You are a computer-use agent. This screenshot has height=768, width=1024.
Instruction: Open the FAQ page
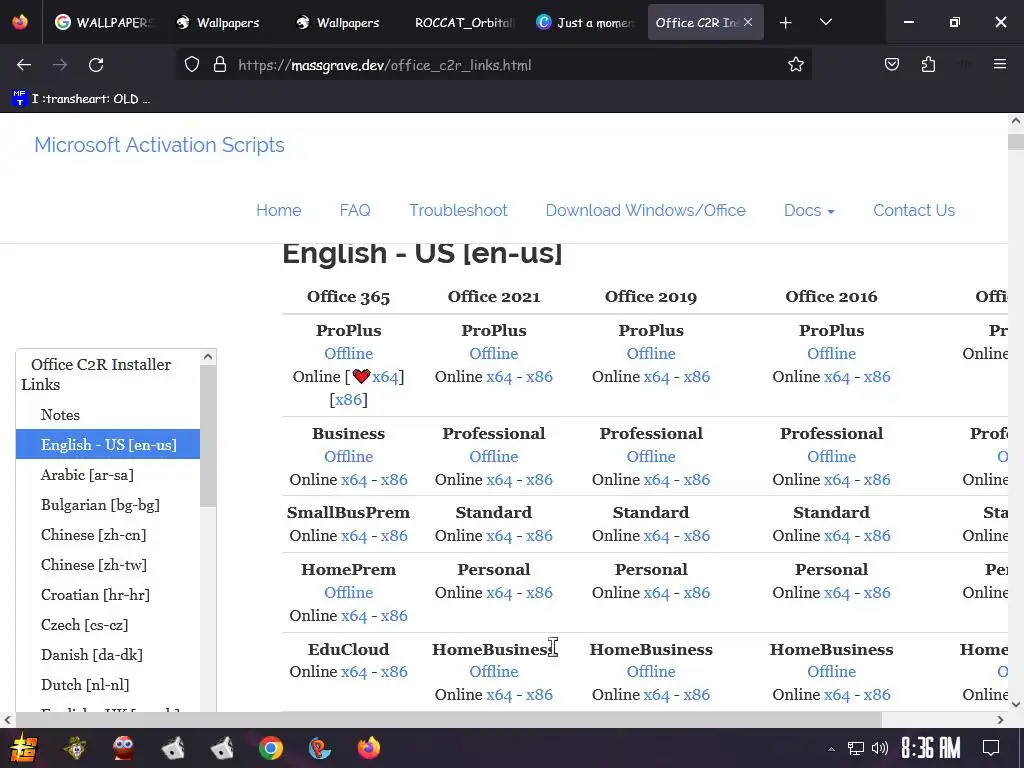click(355, 210)
